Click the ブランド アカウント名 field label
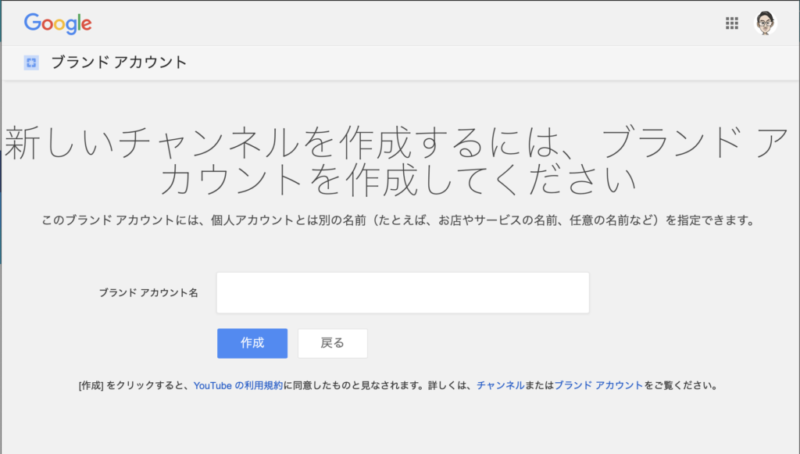The width and height of the screenshot is (800, 454). point(148,293)
